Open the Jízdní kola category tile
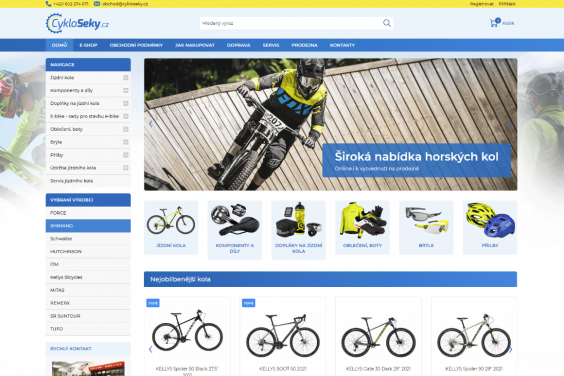 tap(171, 227)
